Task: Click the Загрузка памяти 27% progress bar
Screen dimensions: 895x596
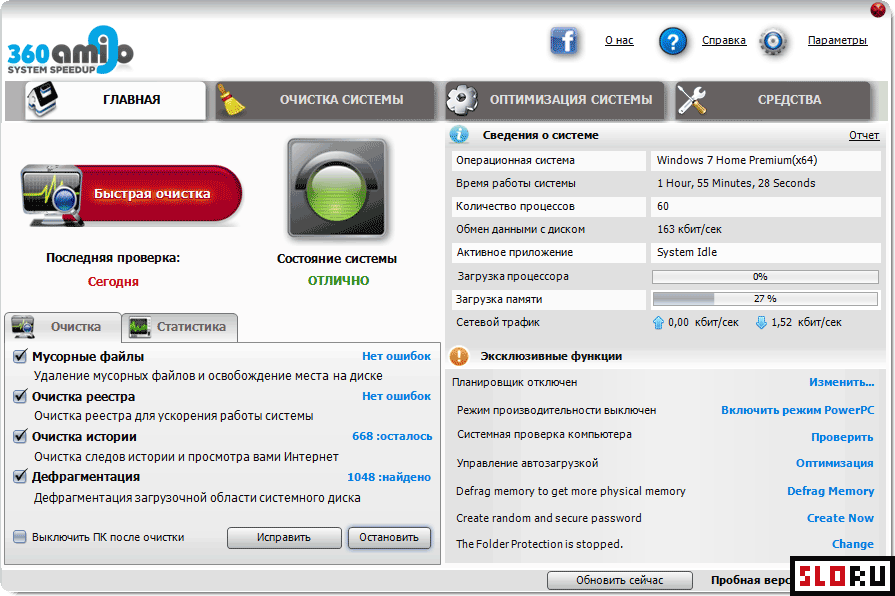Action: click(765, 299)
